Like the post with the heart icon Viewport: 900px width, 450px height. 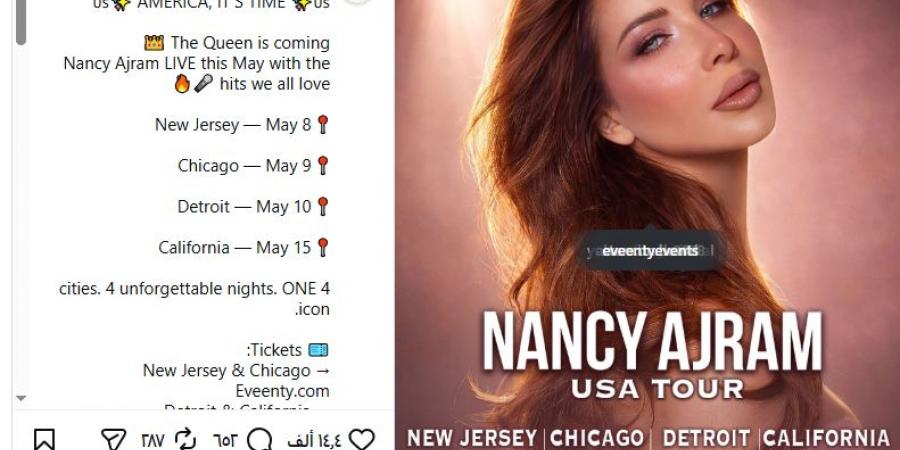coord(362,440)
